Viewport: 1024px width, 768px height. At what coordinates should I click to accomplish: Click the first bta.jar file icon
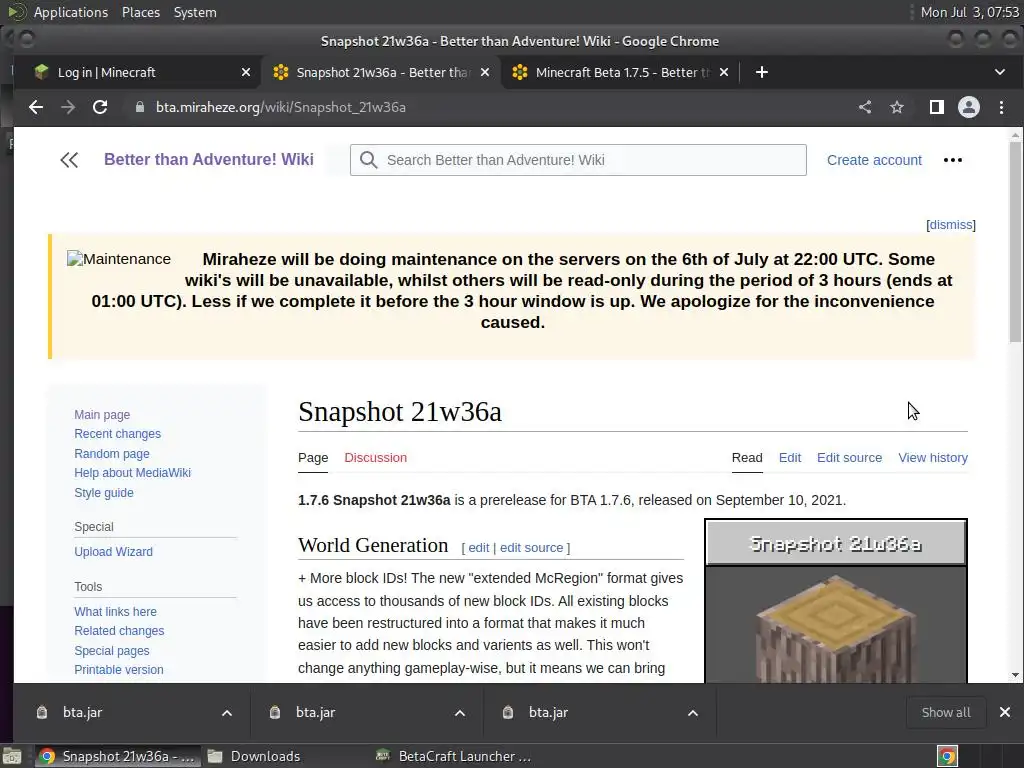pos(42,712)
